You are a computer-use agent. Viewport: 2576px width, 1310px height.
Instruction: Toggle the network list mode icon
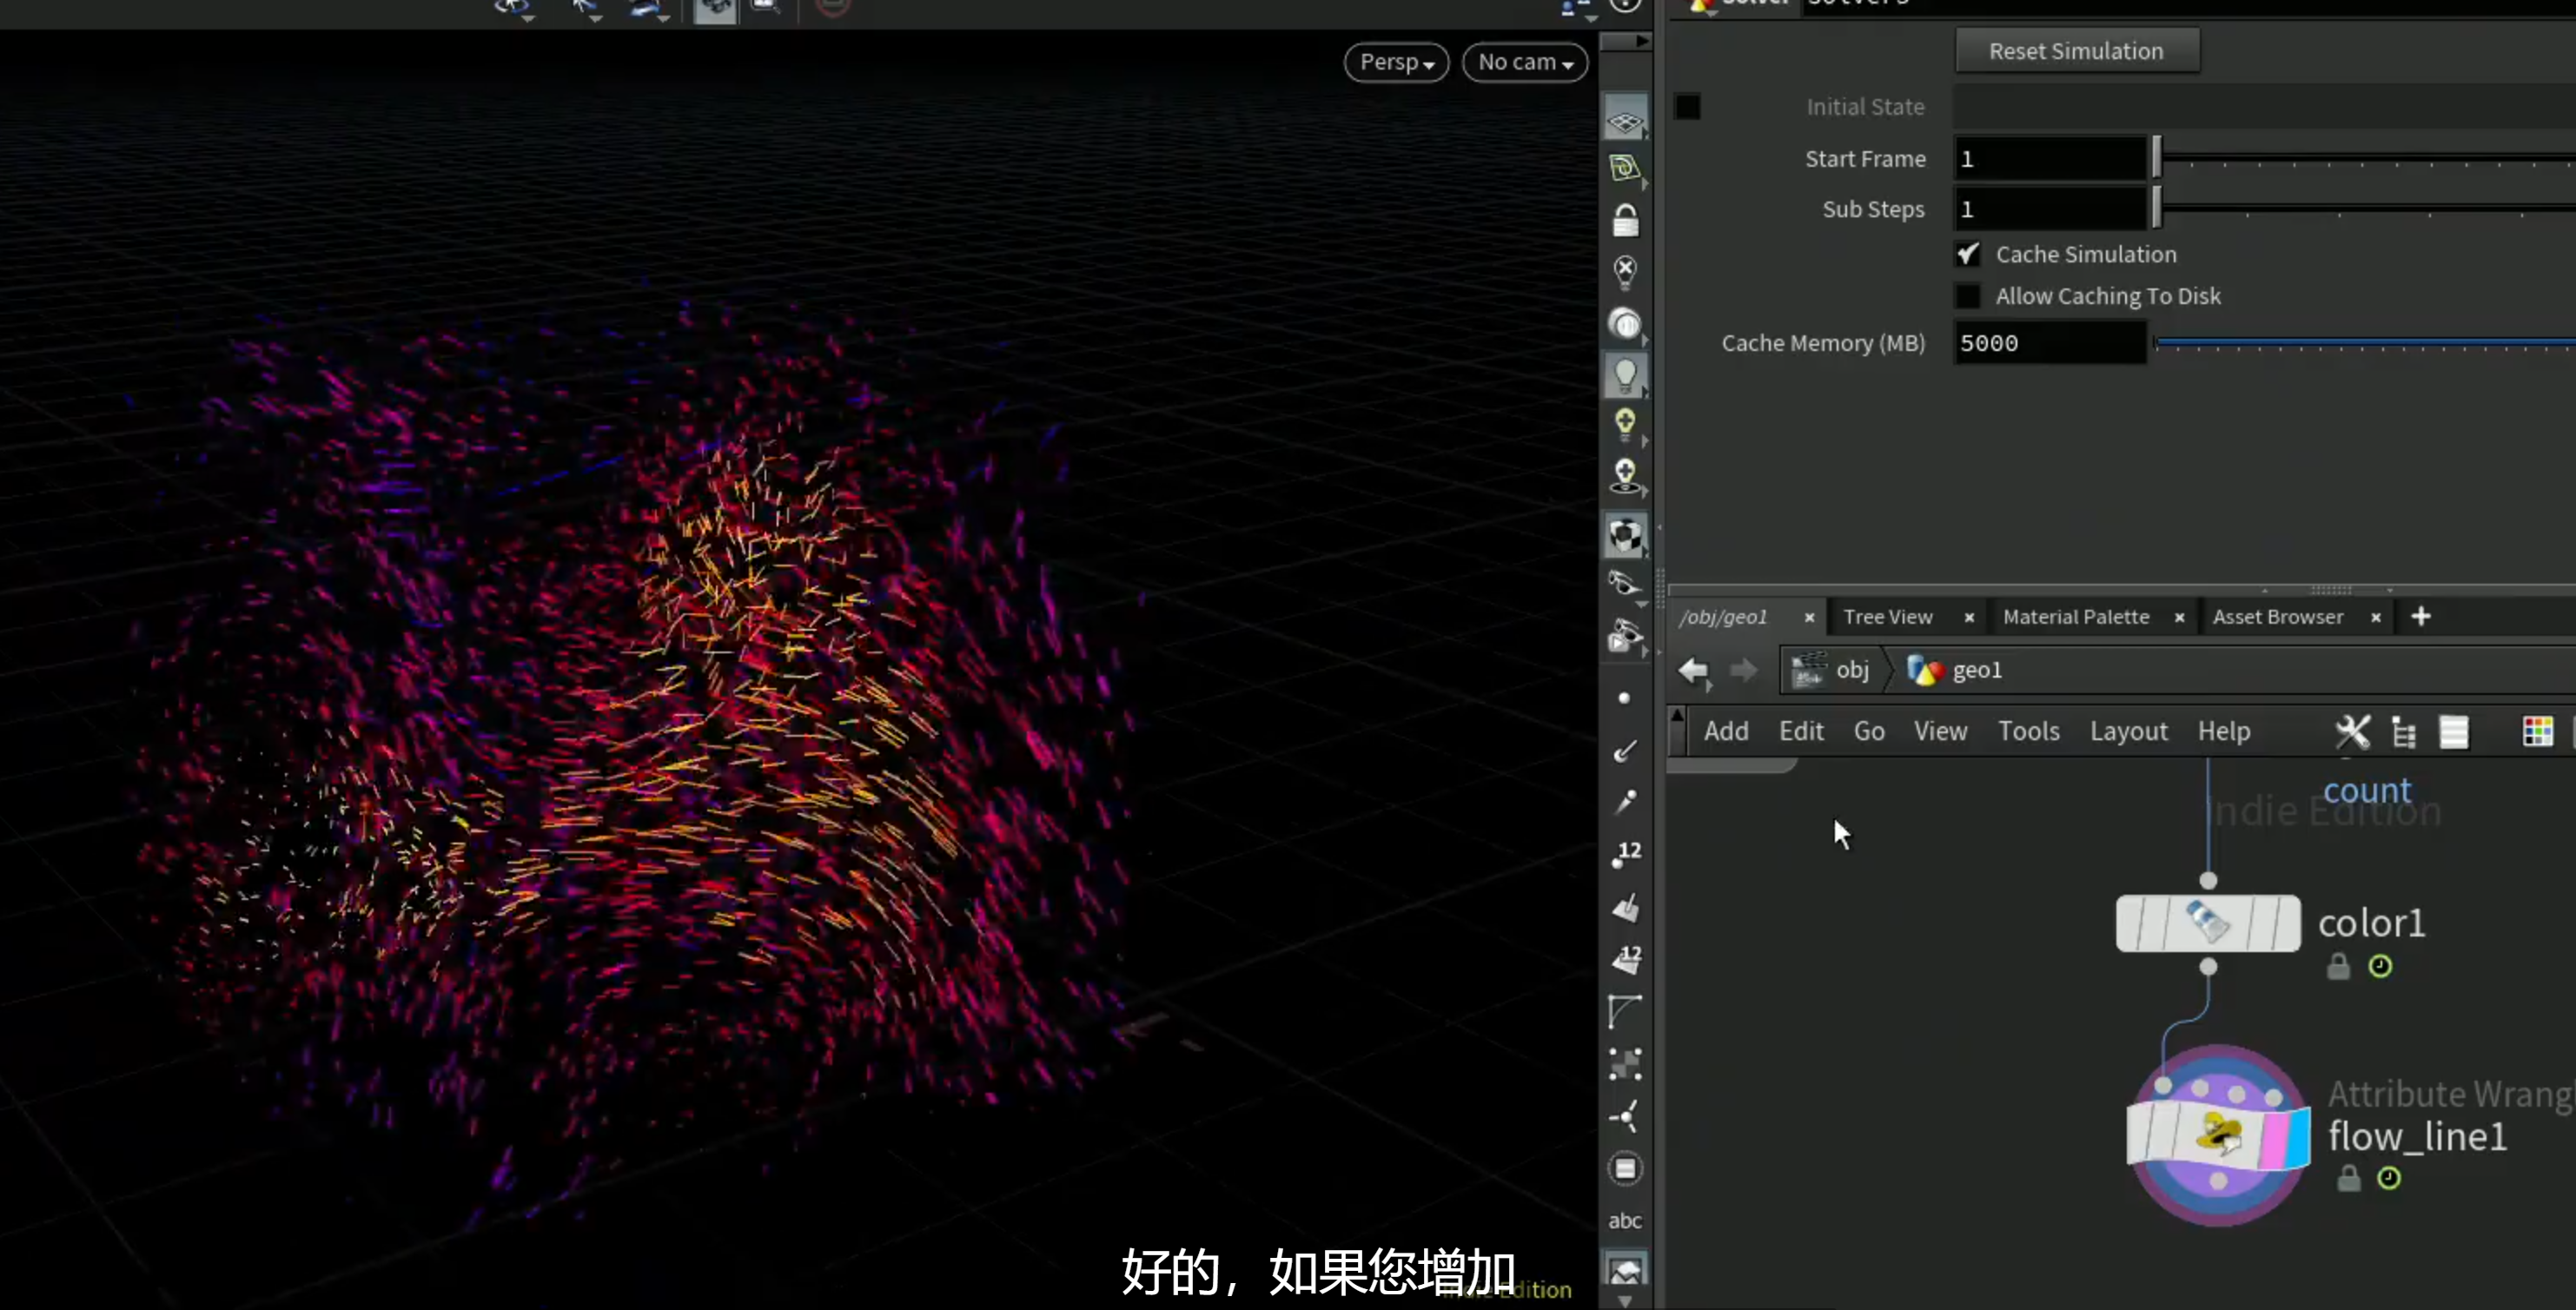(x=2454, y=731)
